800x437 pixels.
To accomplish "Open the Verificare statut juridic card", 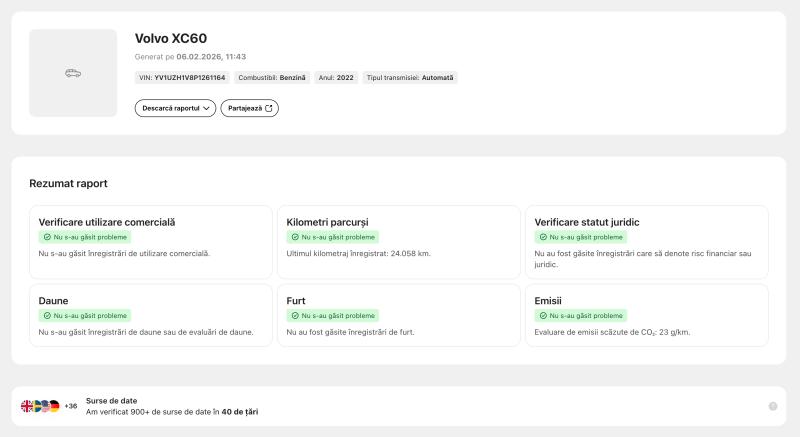I will tap(647, 241).
